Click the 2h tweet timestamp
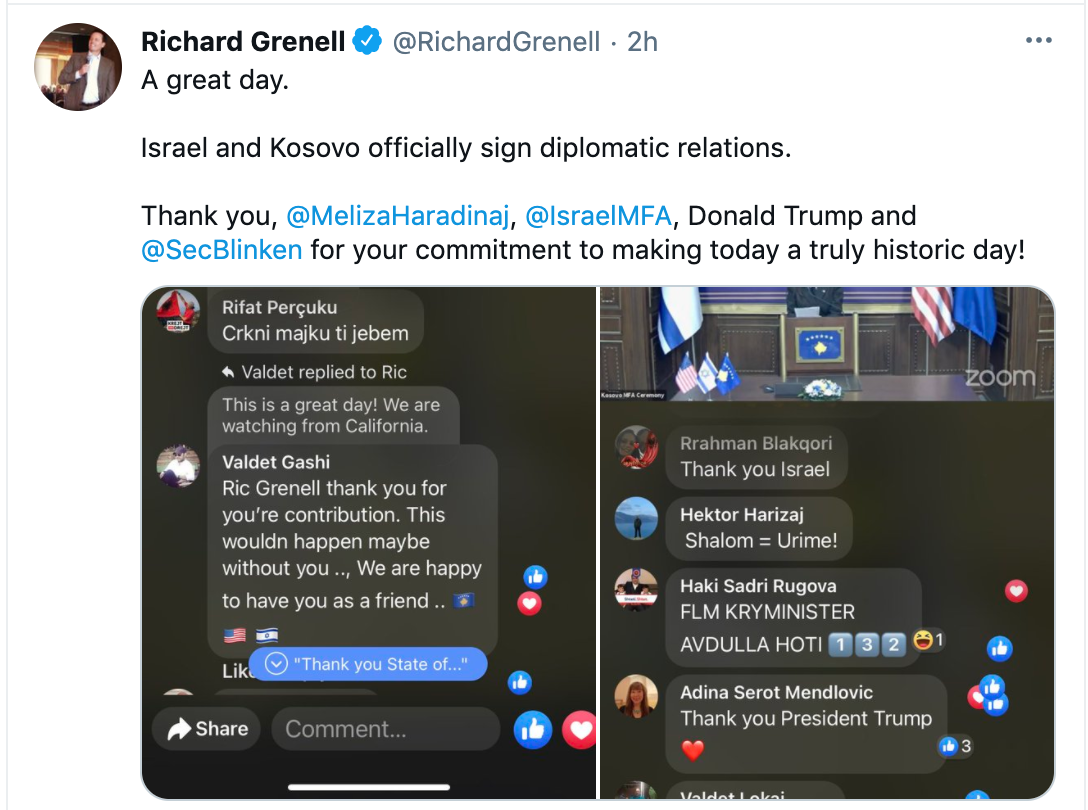 pos(642,42)
